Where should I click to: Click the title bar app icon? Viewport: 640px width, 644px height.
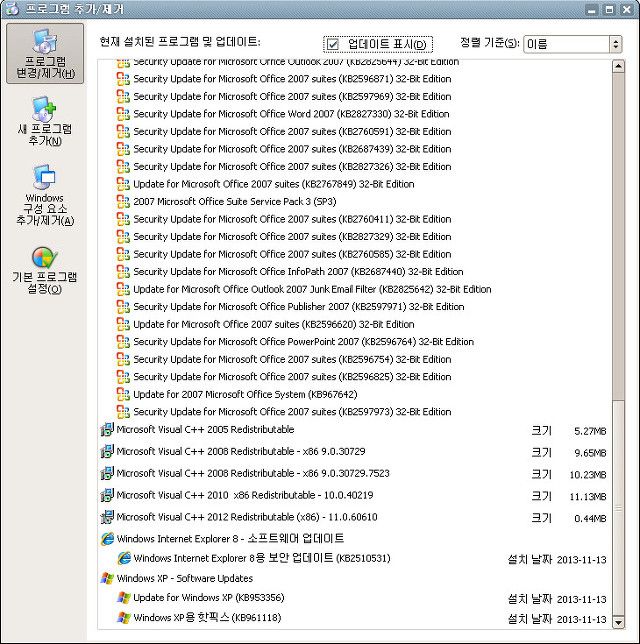[12, 8]
